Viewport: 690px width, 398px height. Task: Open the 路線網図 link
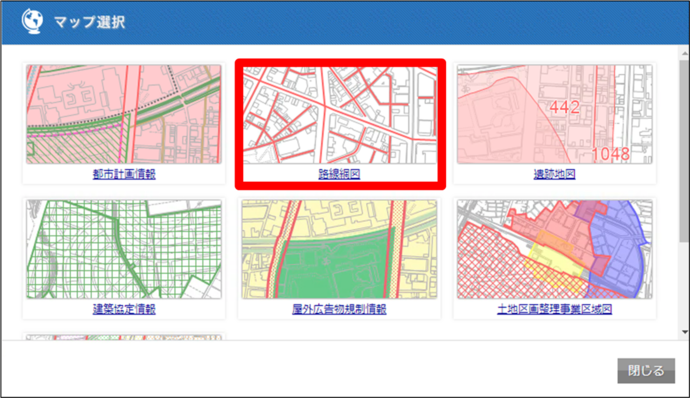(x=339, y=174)
